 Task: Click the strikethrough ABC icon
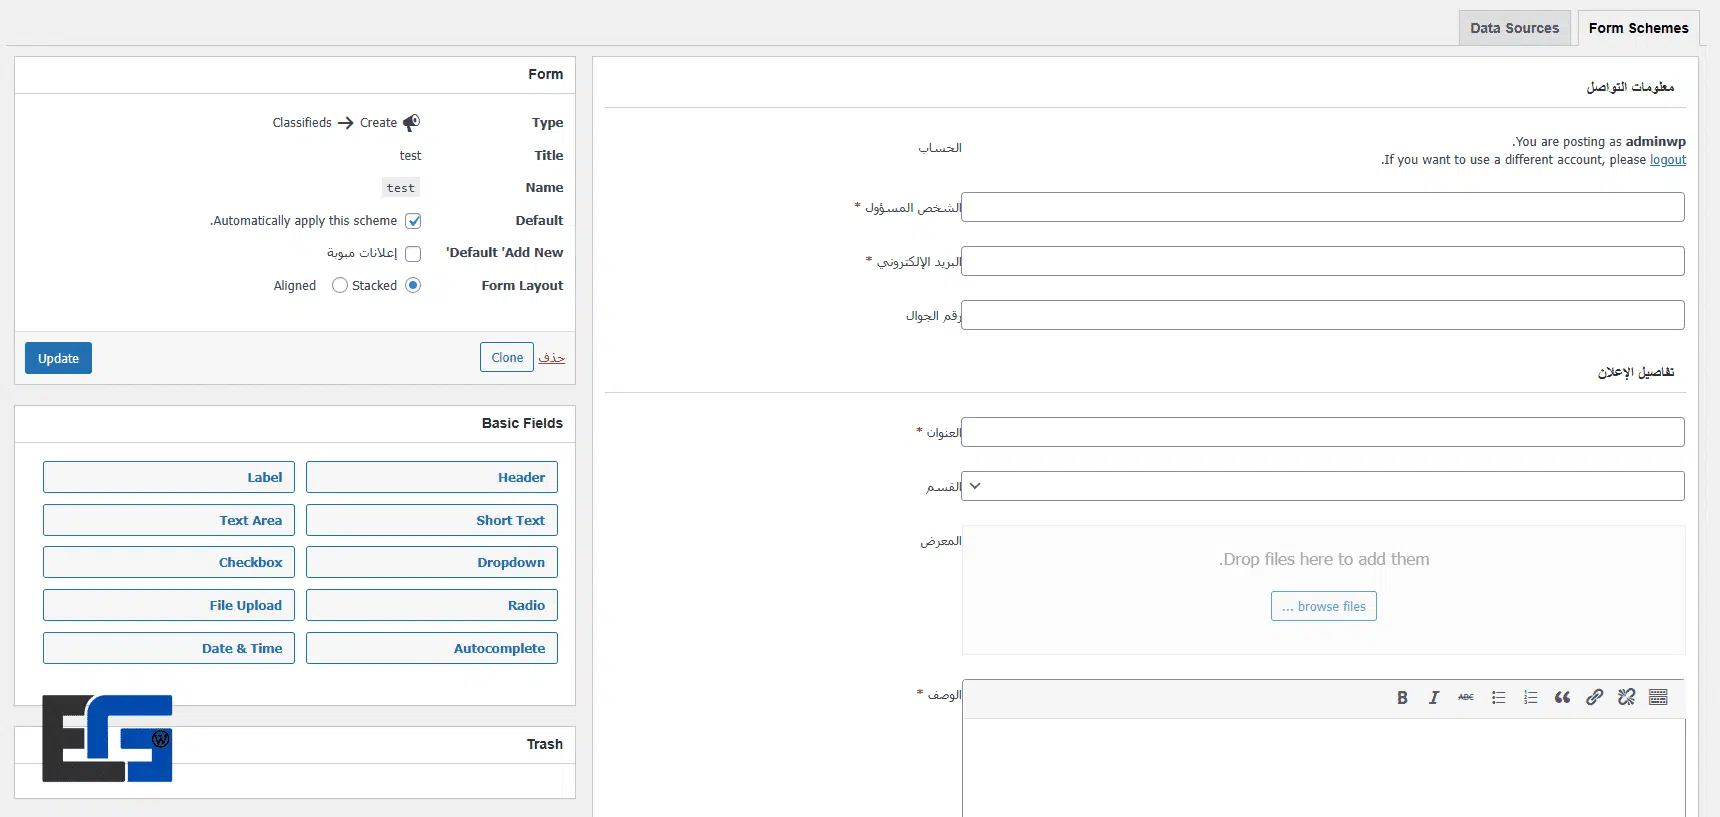1466,698
